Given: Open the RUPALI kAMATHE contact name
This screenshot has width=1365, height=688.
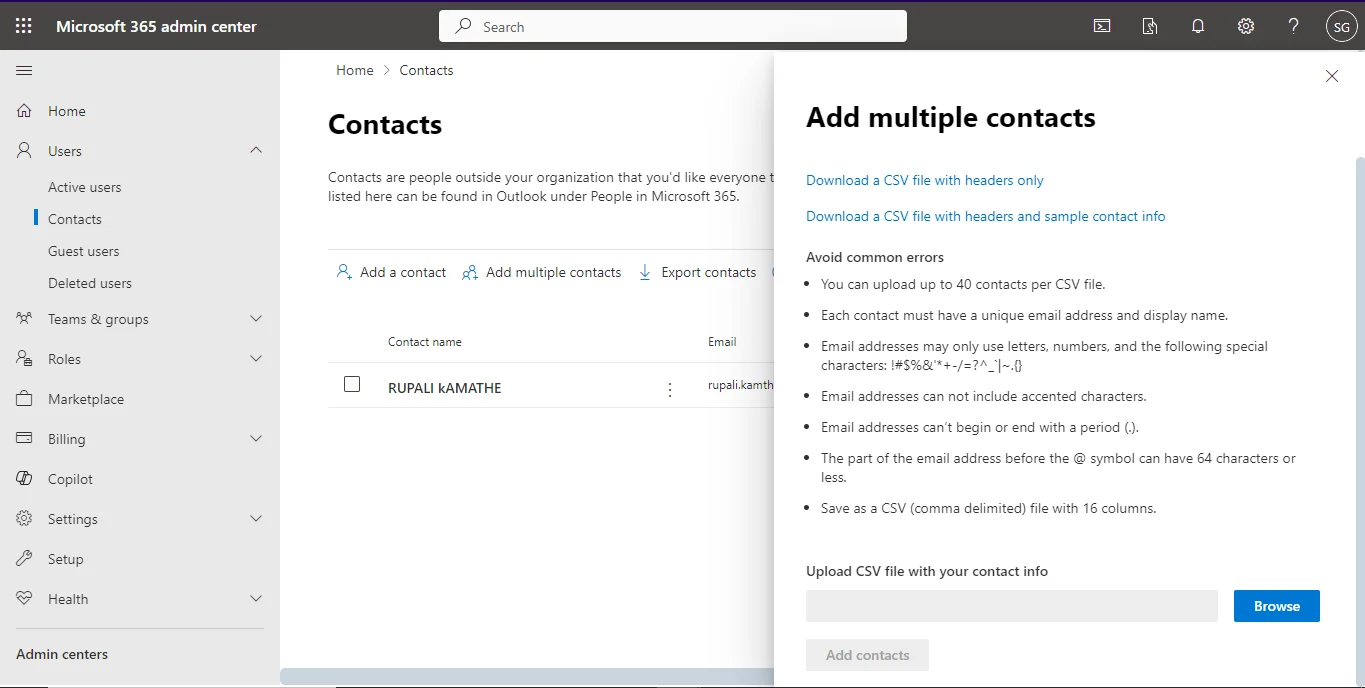Looking at the screenshot, I should pyautogui.click(x=445, y=388).
